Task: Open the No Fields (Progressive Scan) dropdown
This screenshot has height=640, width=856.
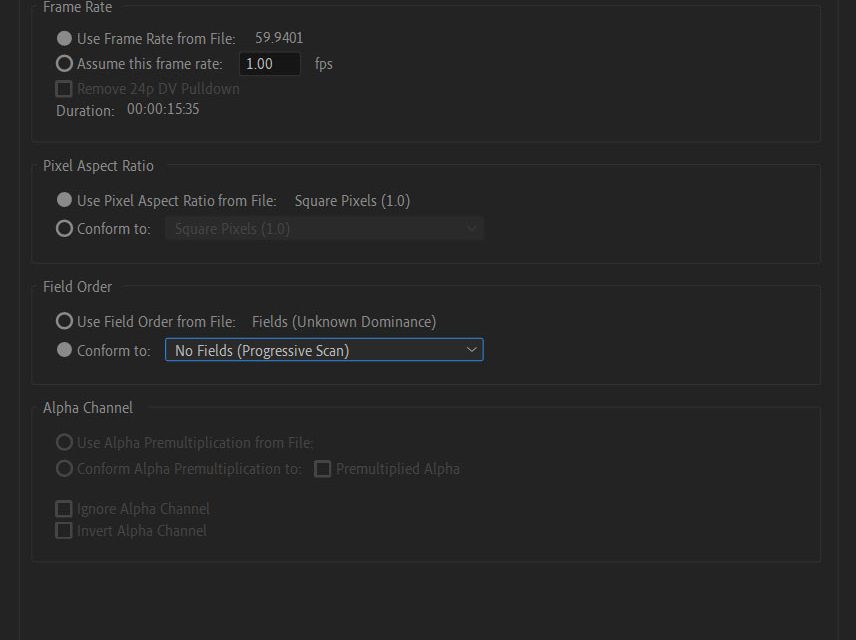Action: click(324, 350)
